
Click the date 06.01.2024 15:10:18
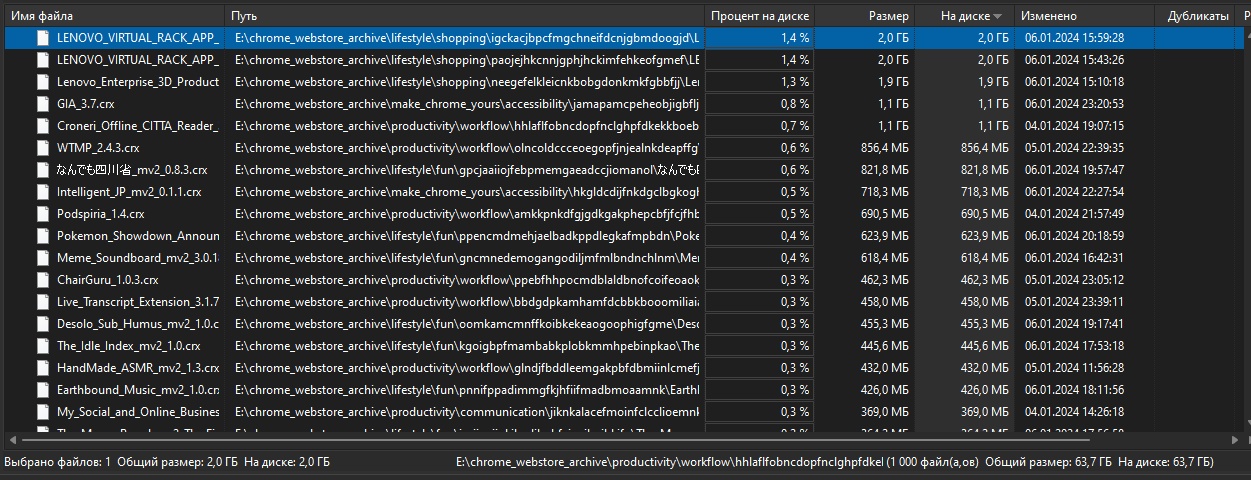click(1074, 82)
